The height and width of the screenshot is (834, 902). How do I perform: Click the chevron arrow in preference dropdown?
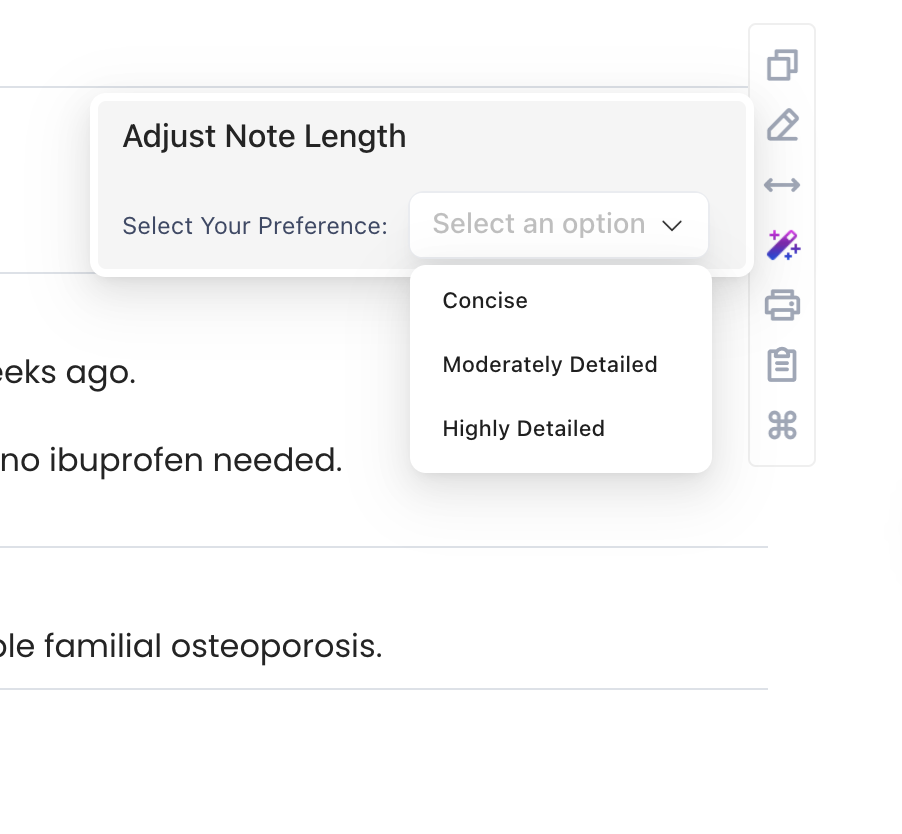pyautogui.click(x=672, y=226)
